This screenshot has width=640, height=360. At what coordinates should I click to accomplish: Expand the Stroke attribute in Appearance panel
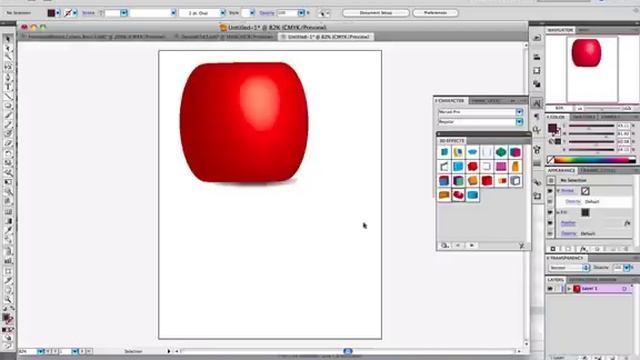pos(558,191)
